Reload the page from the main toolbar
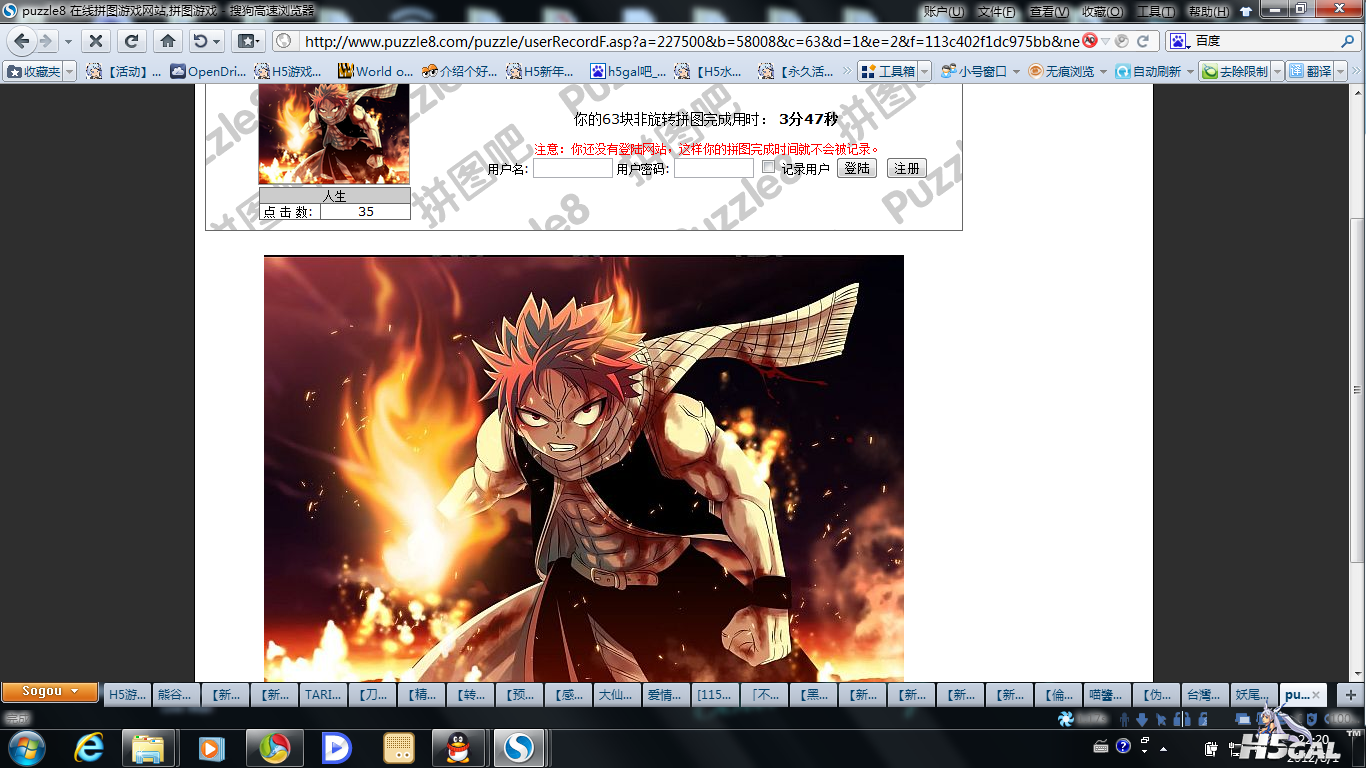This screenshot has height=768, width=1366. pos(131,41)
